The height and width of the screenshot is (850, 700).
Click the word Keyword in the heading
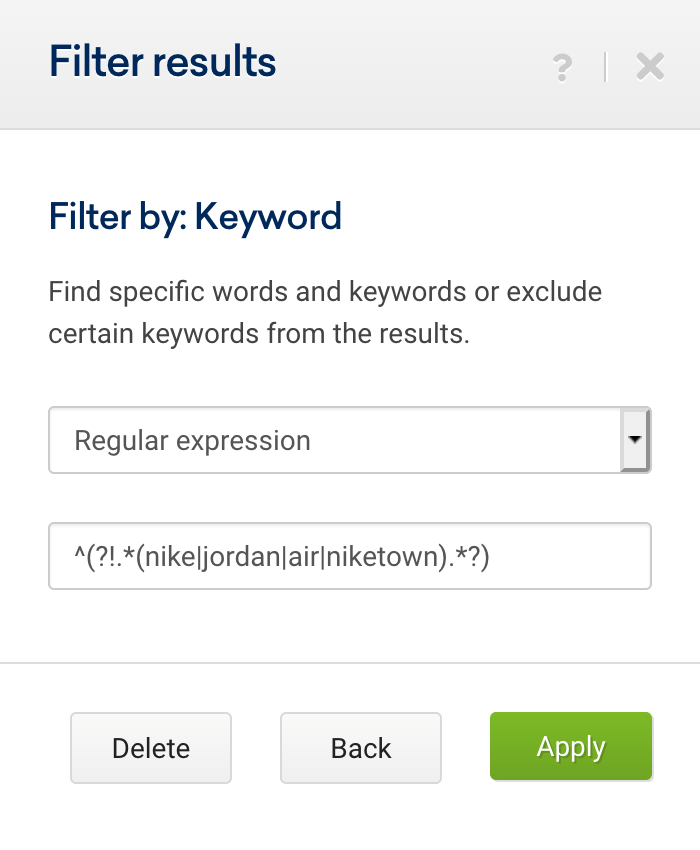(268, 217)
